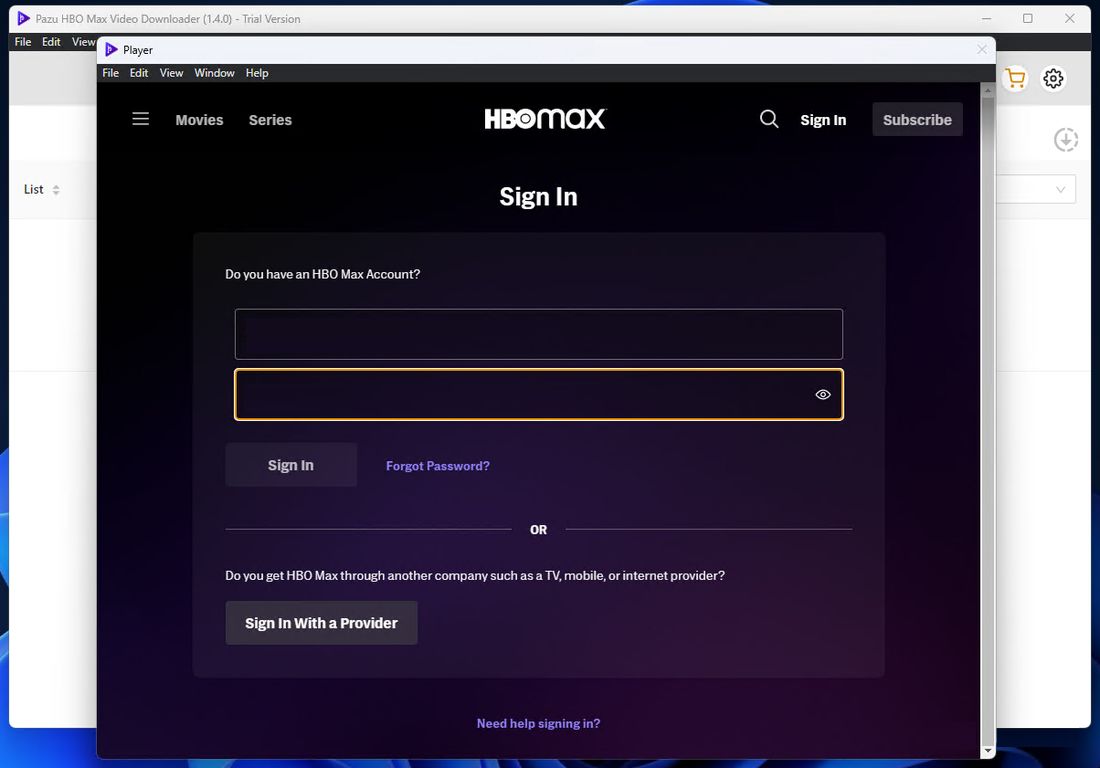Open the Player Help menu
Screen dimensions: 1100x768
coord(257,73)
